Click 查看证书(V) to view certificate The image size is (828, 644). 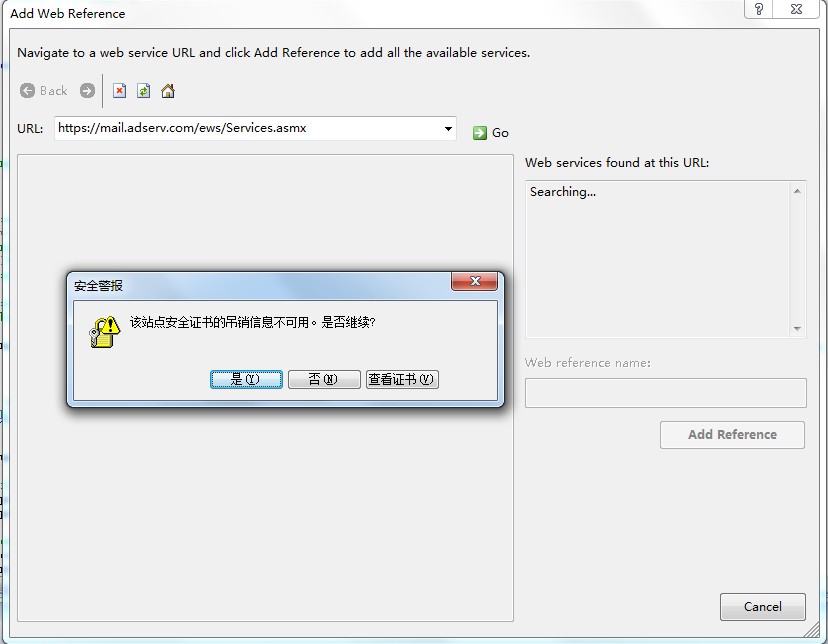point(402,379)
